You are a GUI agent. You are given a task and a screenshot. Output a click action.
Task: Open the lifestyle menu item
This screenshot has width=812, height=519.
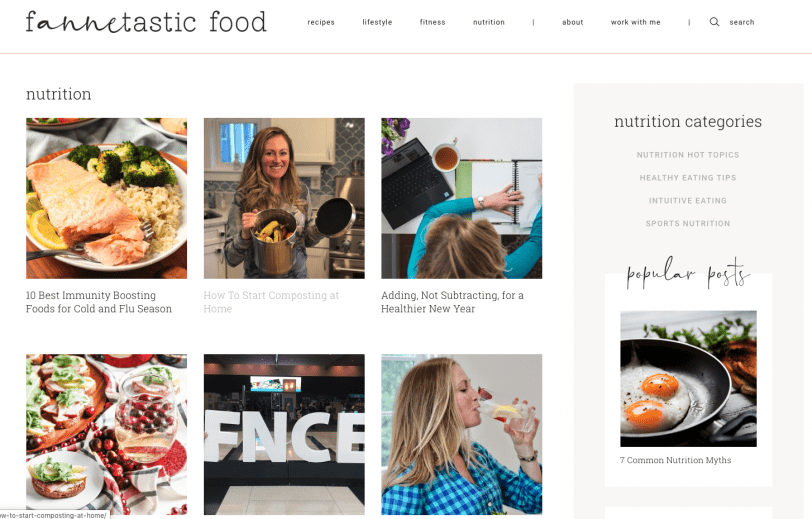(x=378, y=22)
